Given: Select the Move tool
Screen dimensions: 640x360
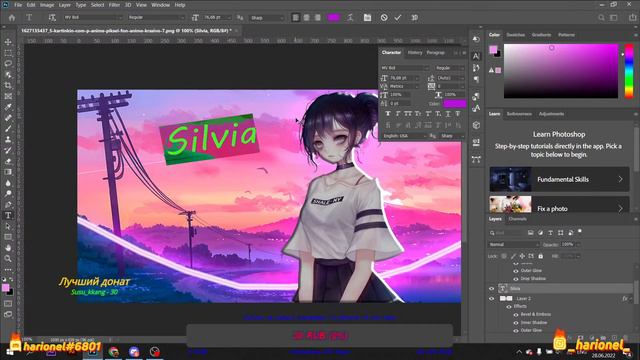Looking at the screenshot, I should tap(8, 42).
